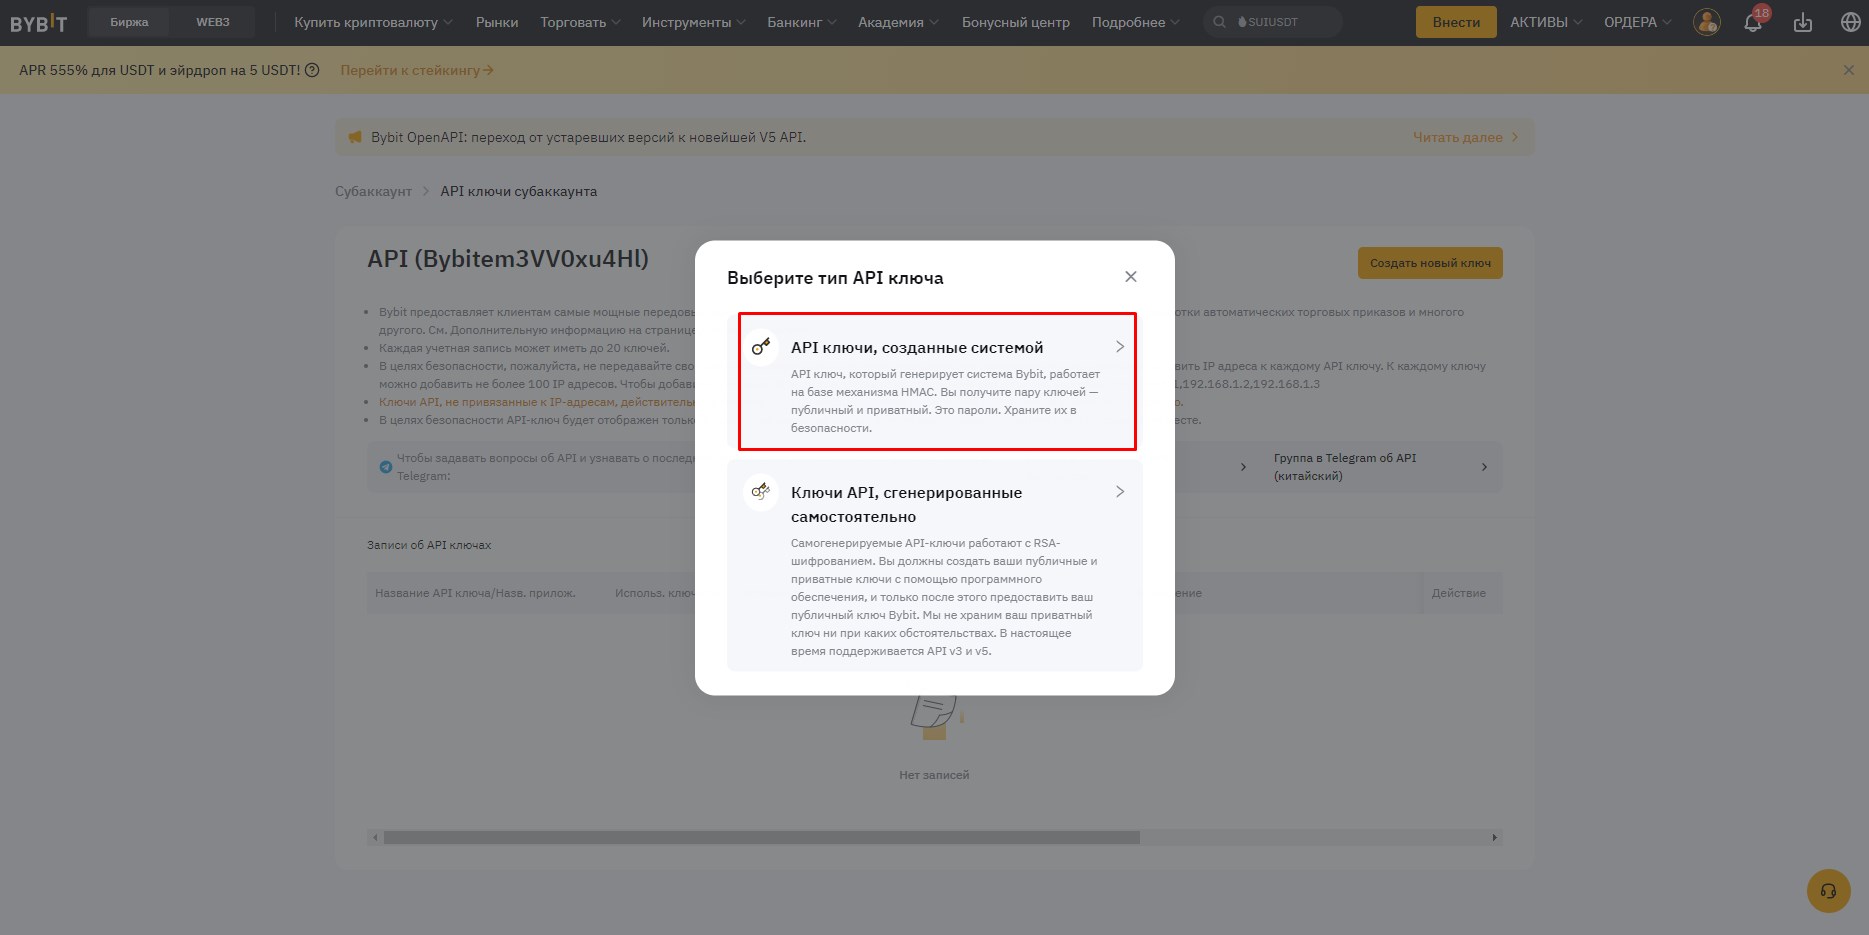Viewport: 1869px width, 935px height.
Task: Select Ключи API, сгенерированные самостоятельно option
Action: click(934, 565)
